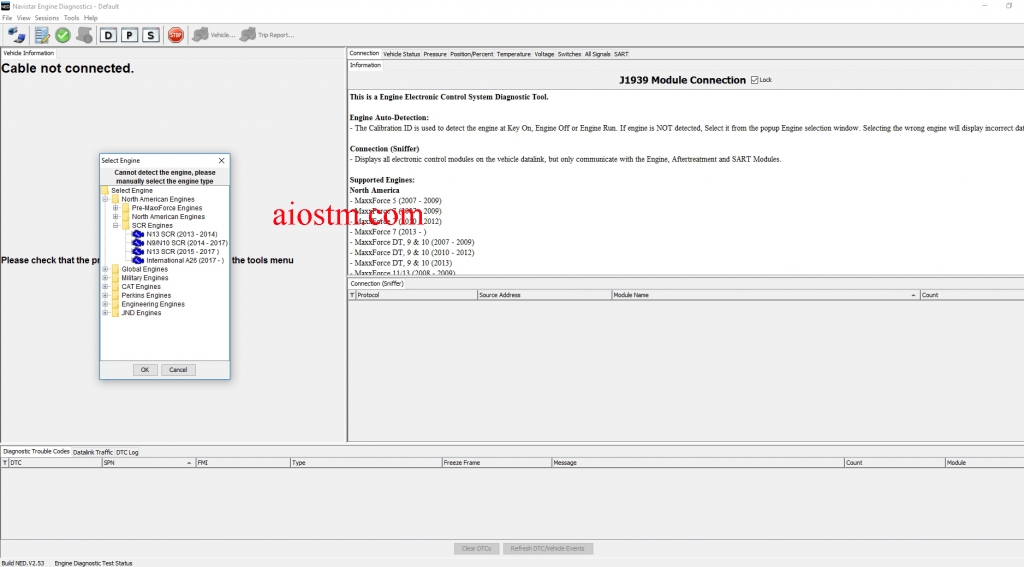Select the N9/N10 SCR (2014 - 2017) engine icon
Image resolution: width=1024 pixels, height=567 pixels.
(x=138, y=242)
